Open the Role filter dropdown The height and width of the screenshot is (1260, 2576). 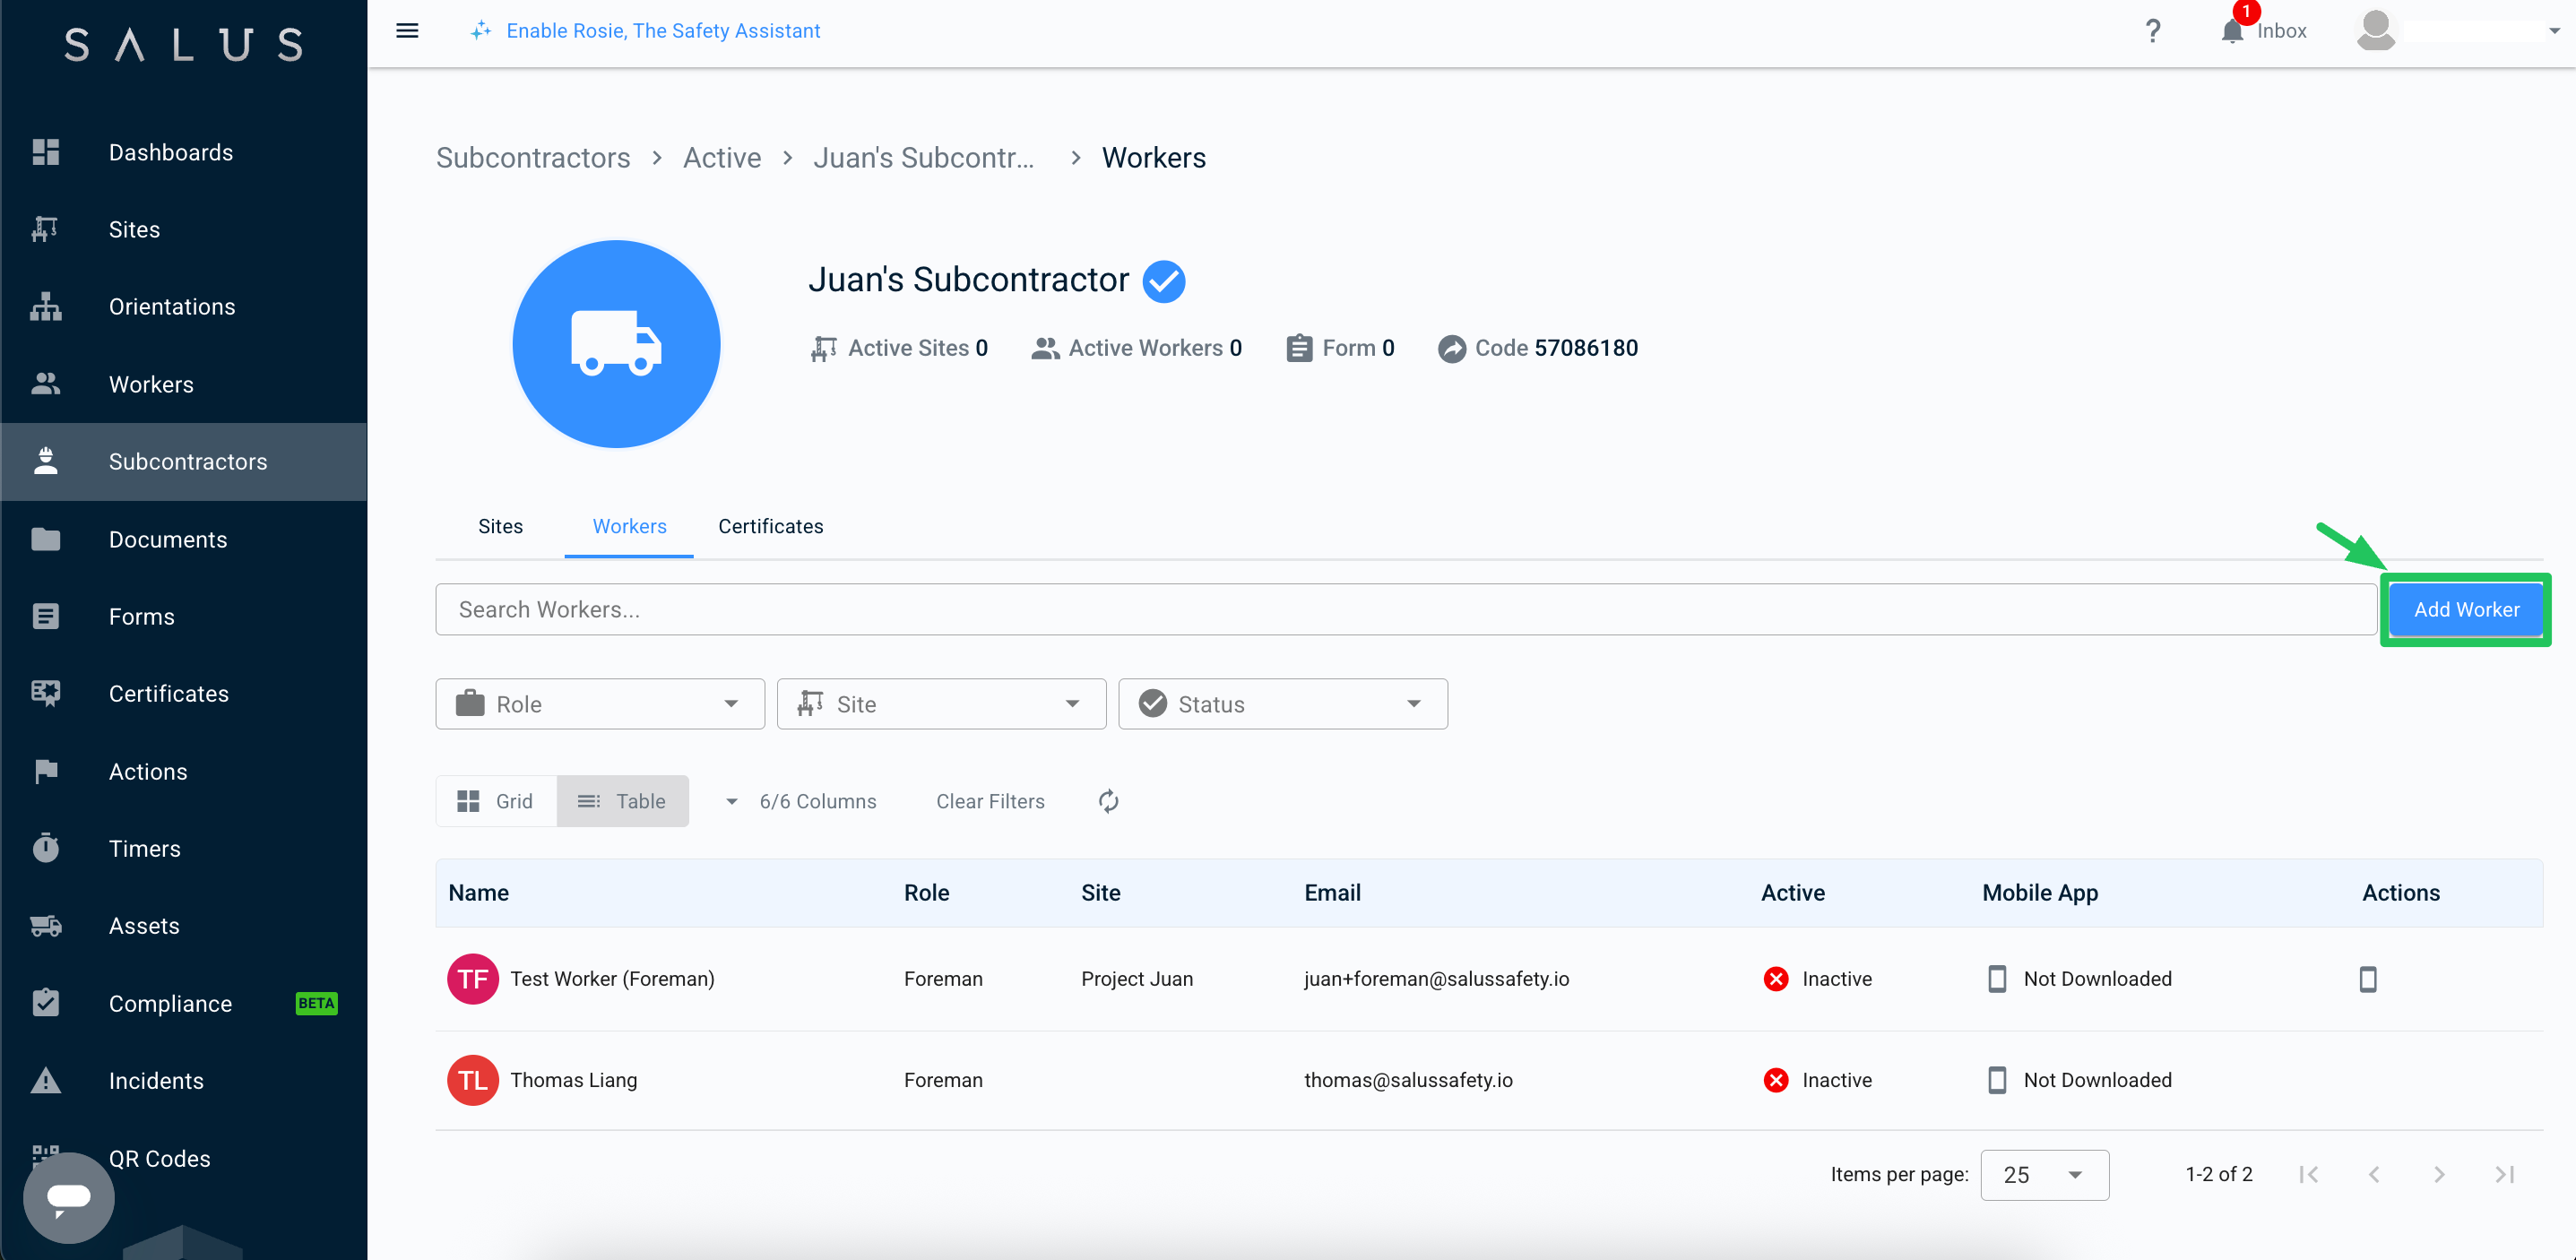(600, 704)
